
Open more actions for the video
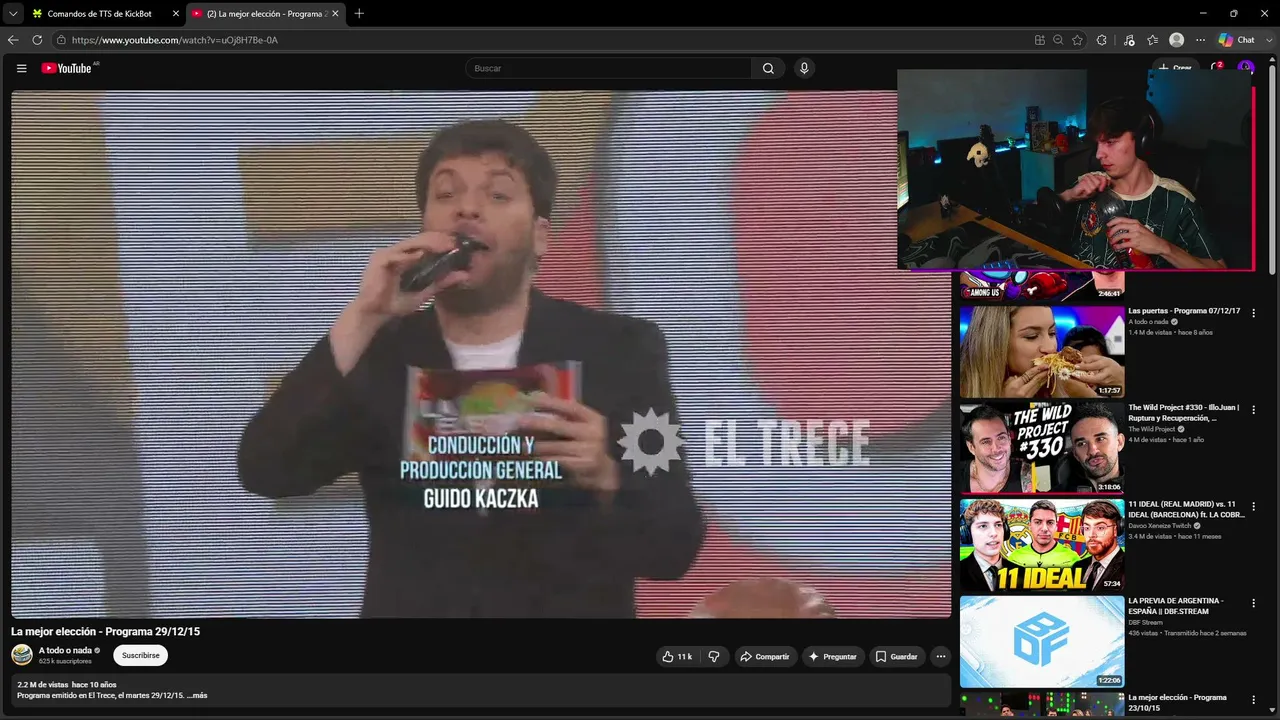(940, 656)
